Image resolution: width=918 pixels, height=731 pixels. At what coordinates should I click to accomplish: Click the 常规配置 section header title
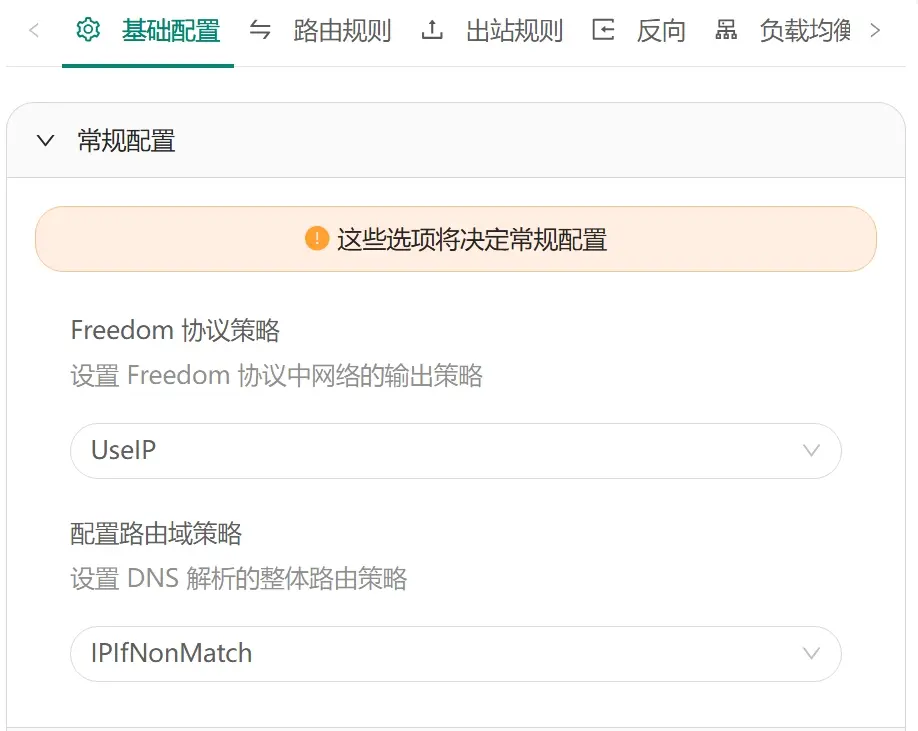(126, 141)
